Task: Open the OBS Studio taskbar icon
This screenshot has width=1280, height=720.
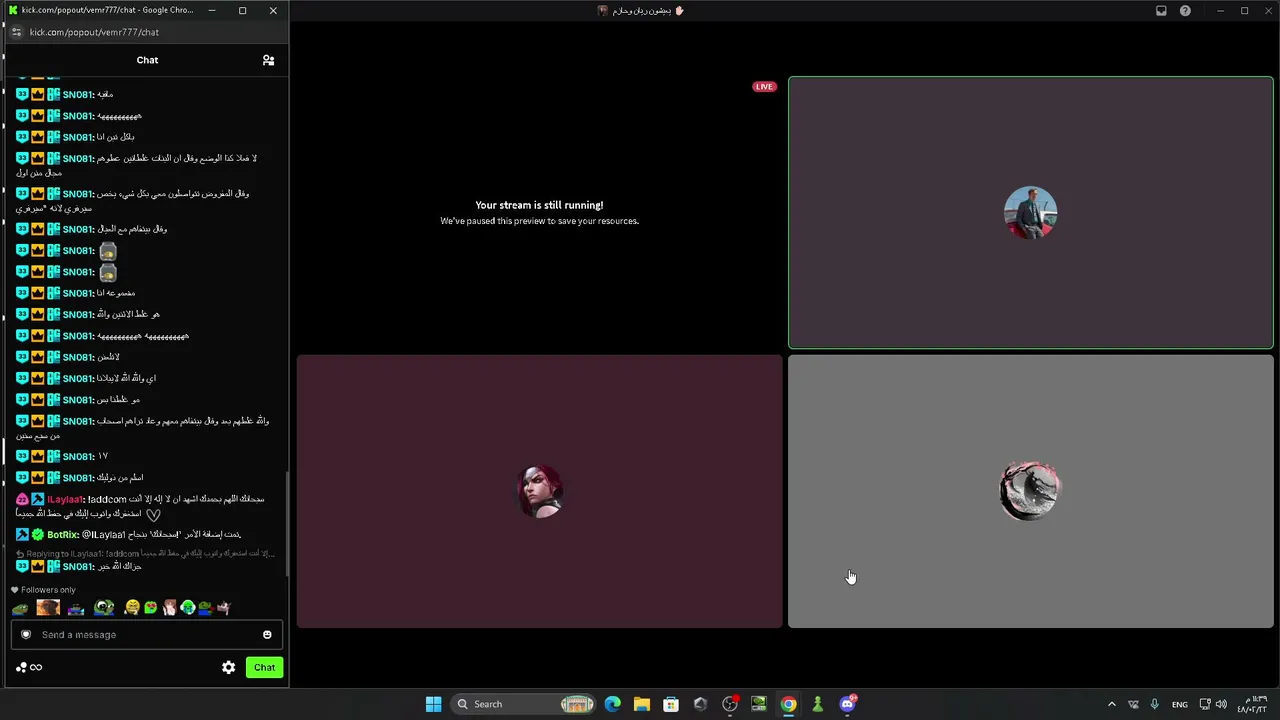Action: [730, 704]
